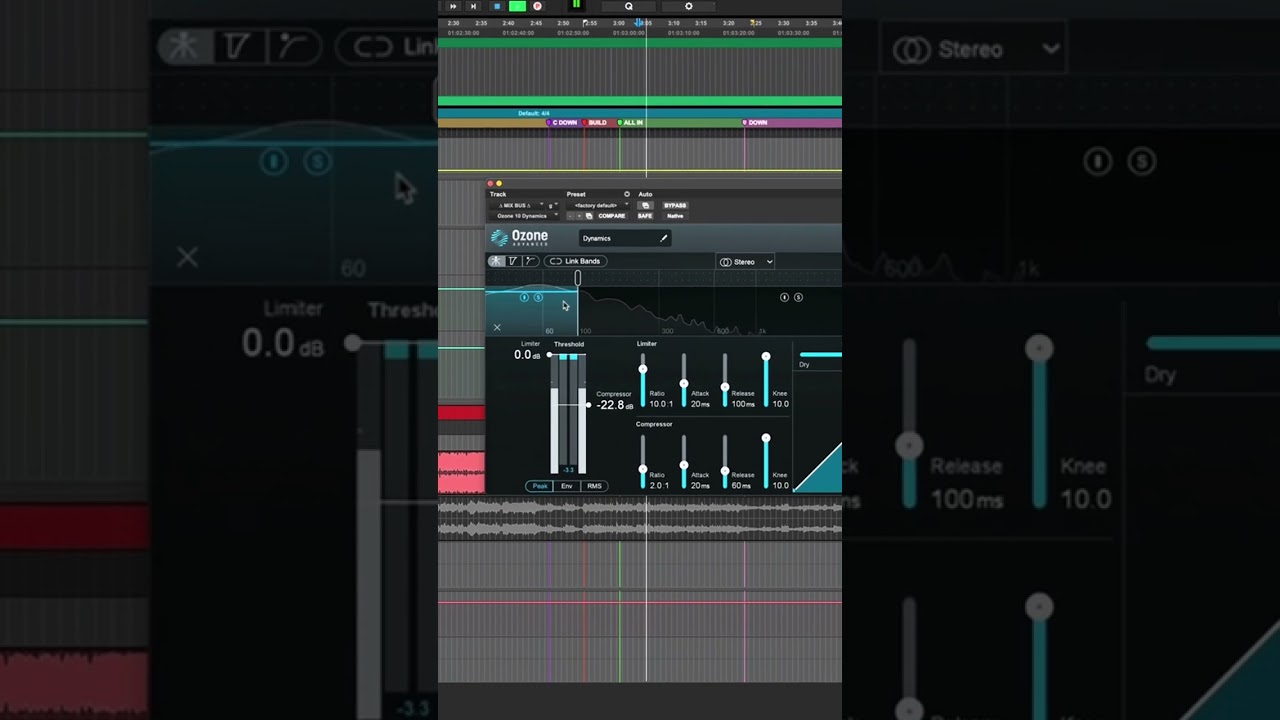
Task: Click the Limiter threshold 0.0 dB value
Action: (x=529, y=354)
